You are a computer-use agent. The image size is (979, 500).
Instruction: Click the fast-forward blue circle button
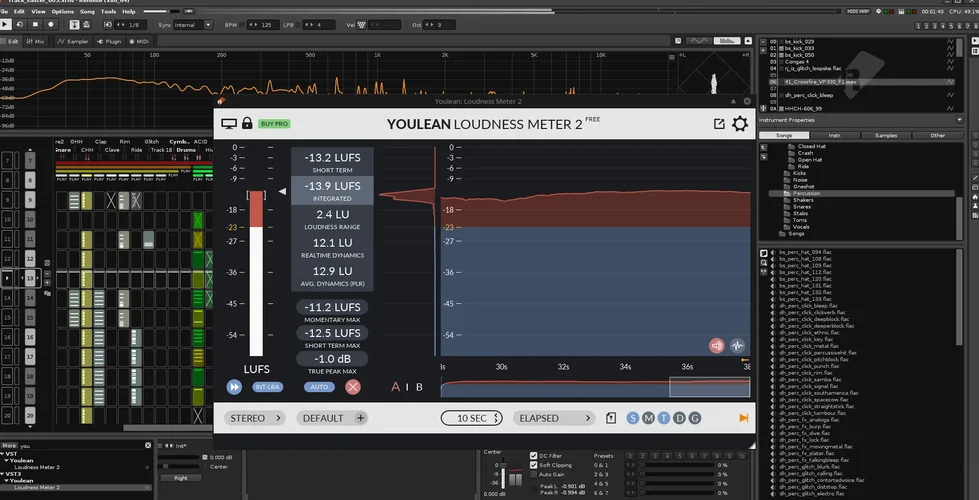[x=234, y=387]
